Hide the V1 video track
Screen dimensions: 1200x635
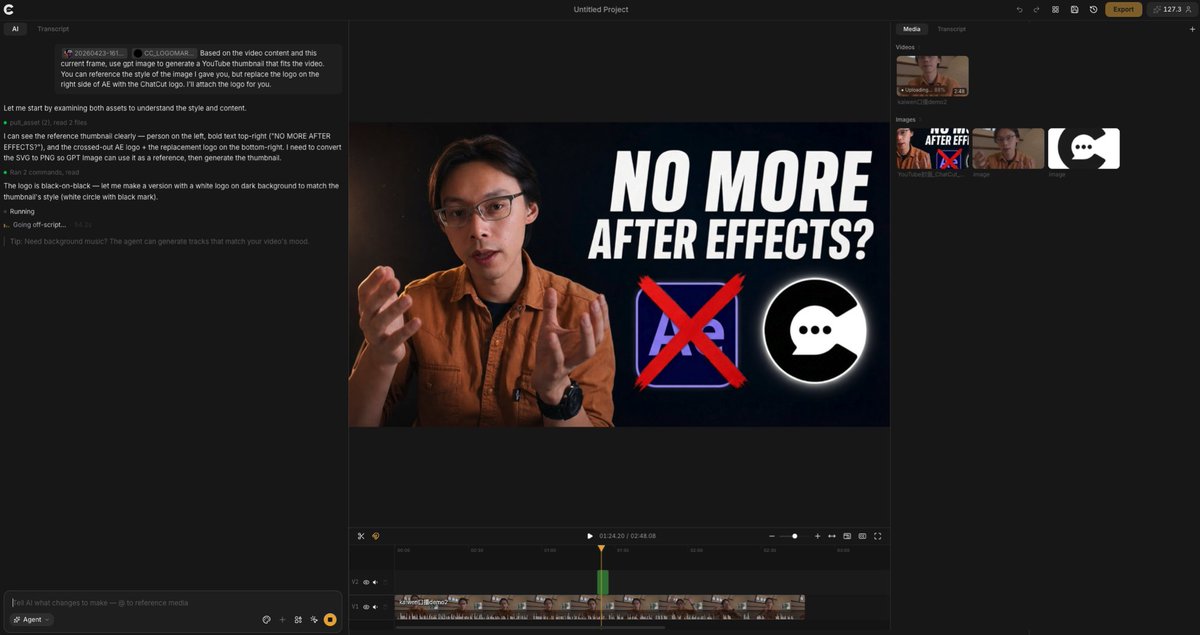tap(366, 606)
